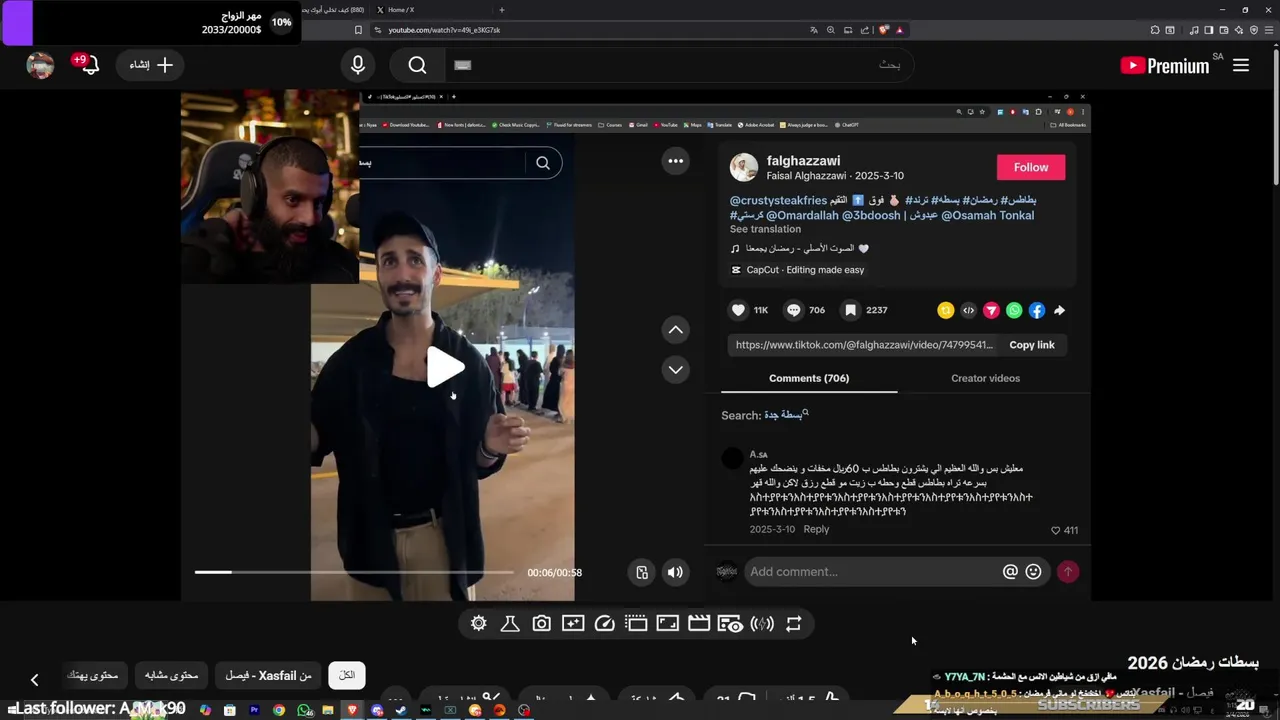Click the بسطة جدة search suggestion link

[x=786, y=415]
